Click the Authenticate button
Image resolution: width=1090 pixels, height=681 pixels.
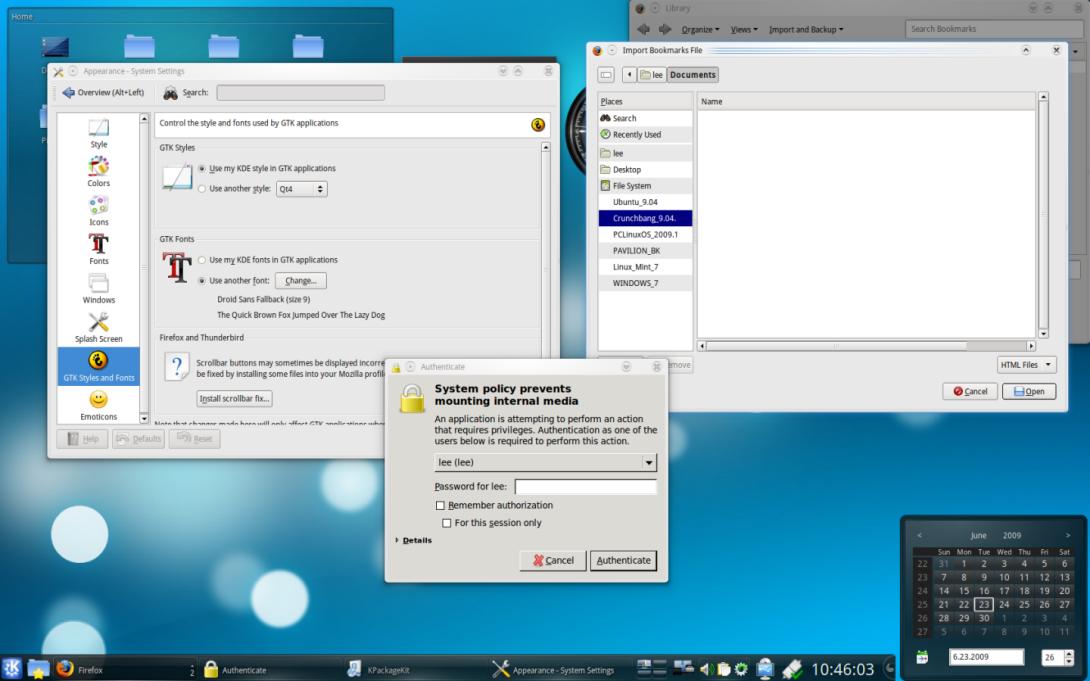(623, 561)
